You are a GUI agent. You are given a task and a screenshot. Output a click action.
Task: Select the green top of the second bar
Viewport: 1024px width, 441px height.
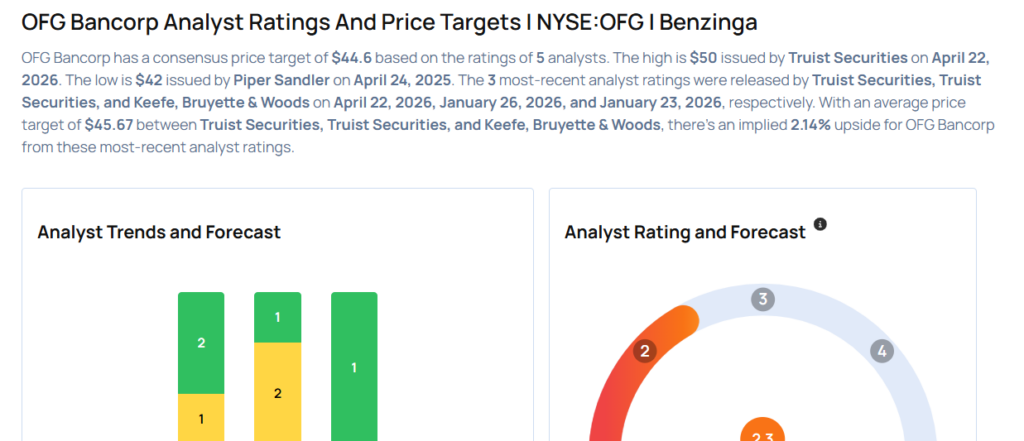click(278, 317)
